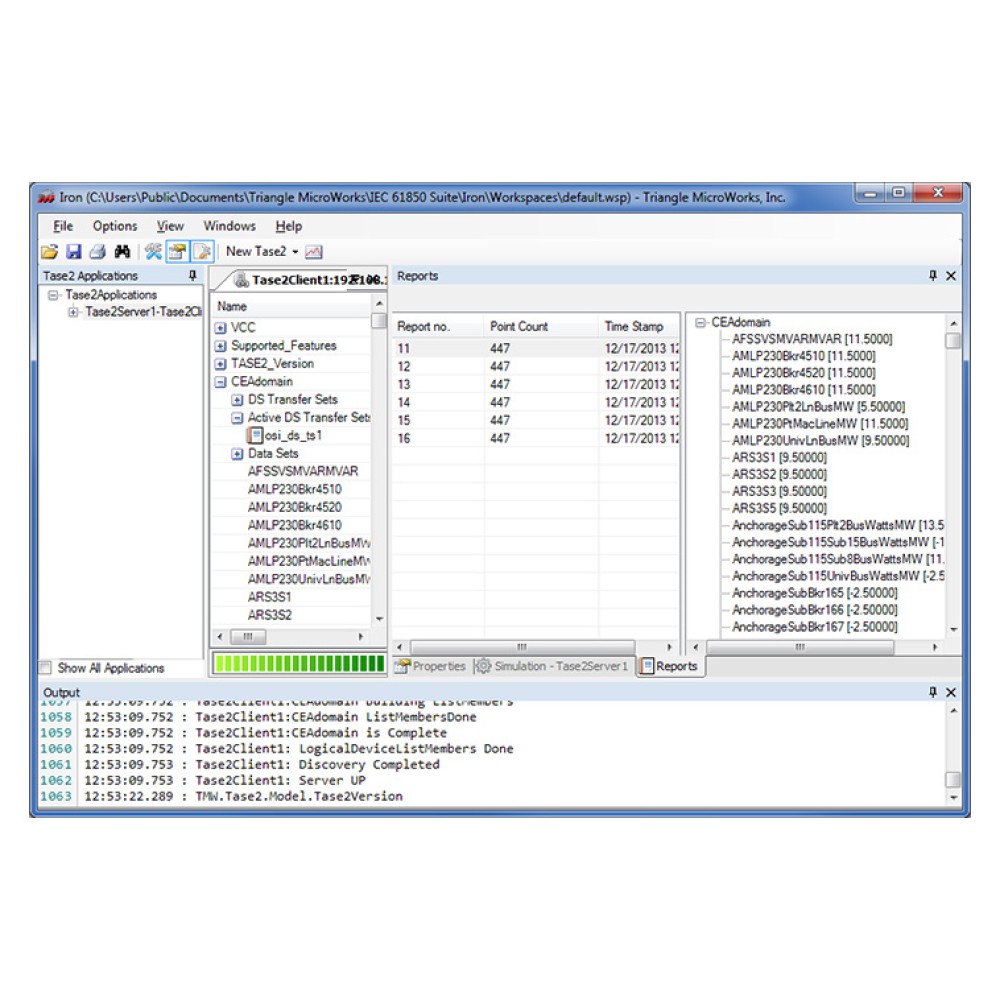Select AnchorageSubBkr166 [-2.50000] entry
Viewport: 1000px width, 1000px height.
814,610
